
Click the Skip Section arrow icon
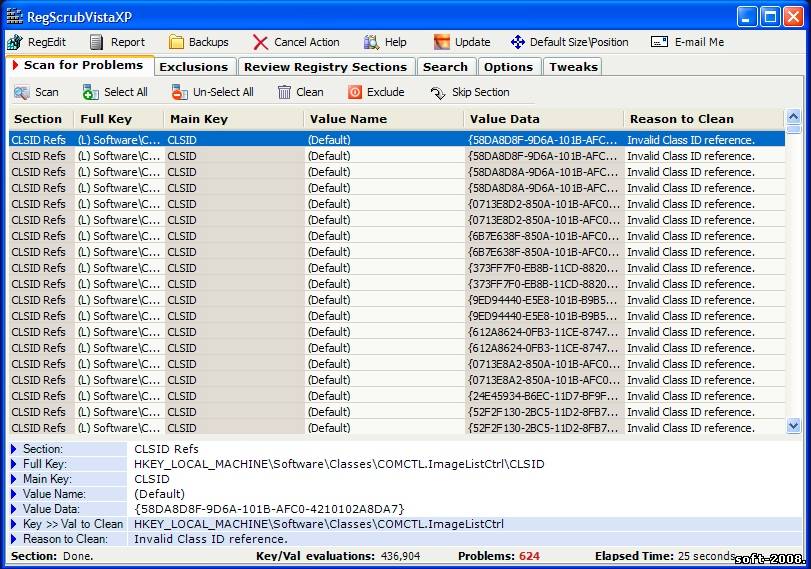pyautogui.click(x=438, y=93)
